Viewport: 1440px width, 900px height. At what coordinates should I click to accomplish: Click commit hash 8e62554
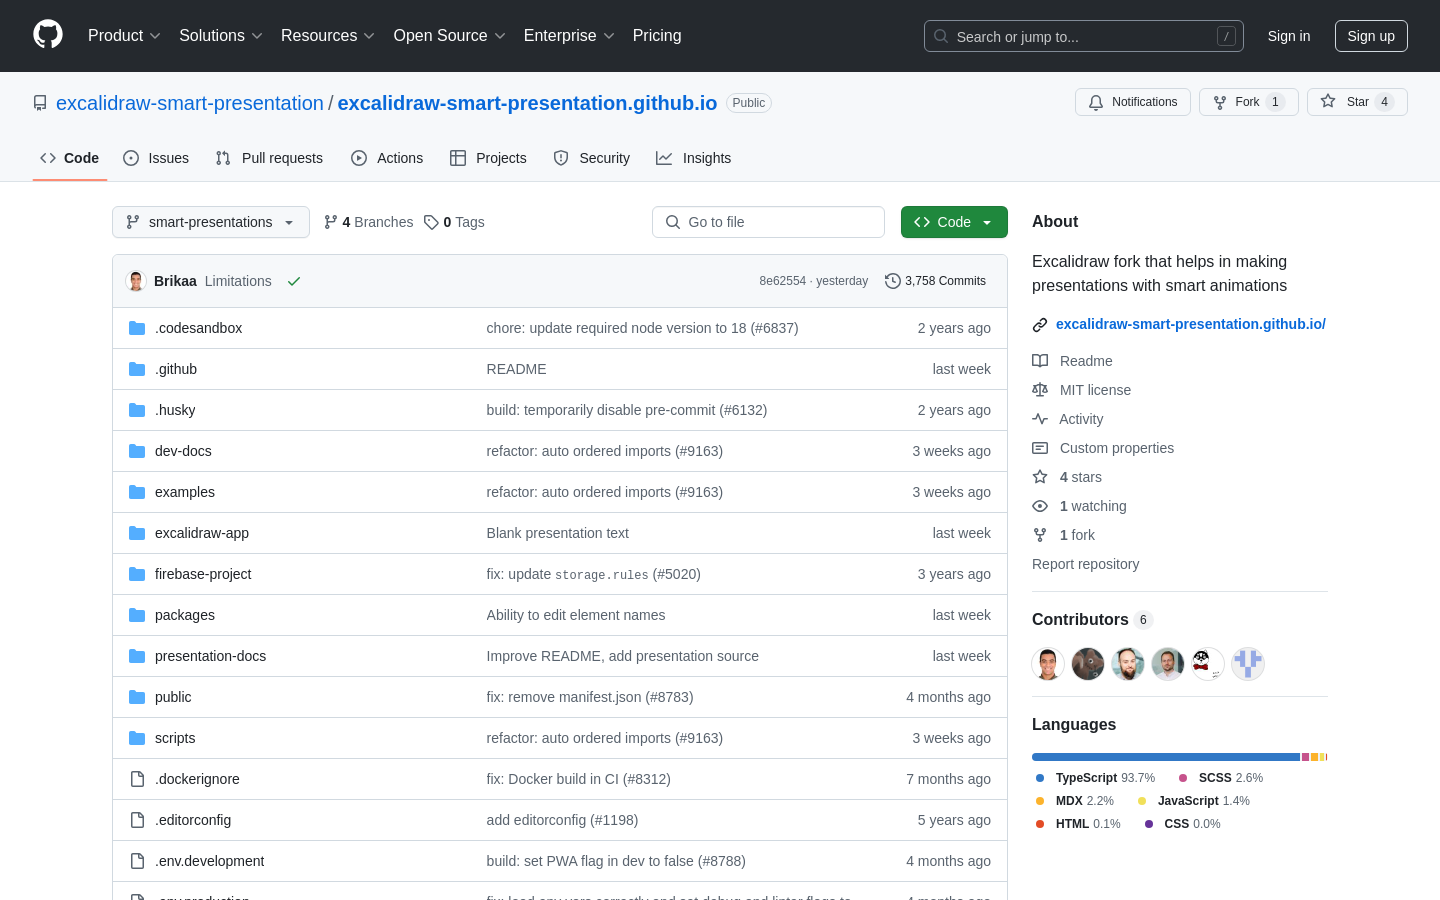click(782, 281)
